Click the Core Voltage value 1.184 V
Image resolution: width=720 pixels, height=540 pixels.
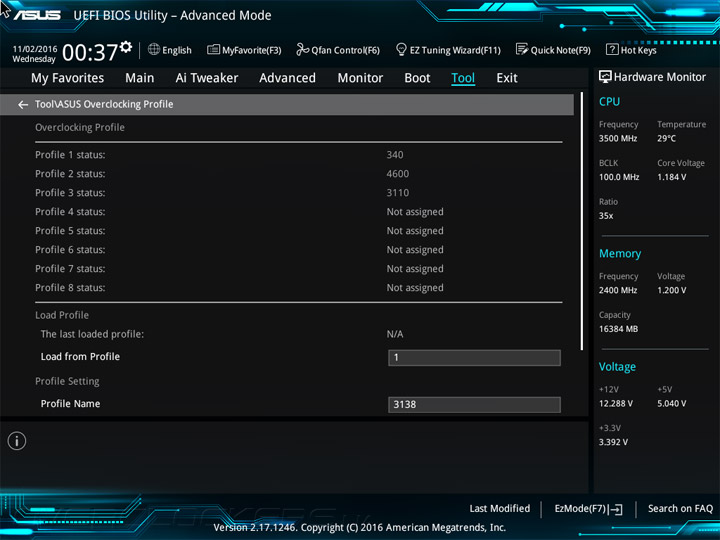(x=672, y=177)
